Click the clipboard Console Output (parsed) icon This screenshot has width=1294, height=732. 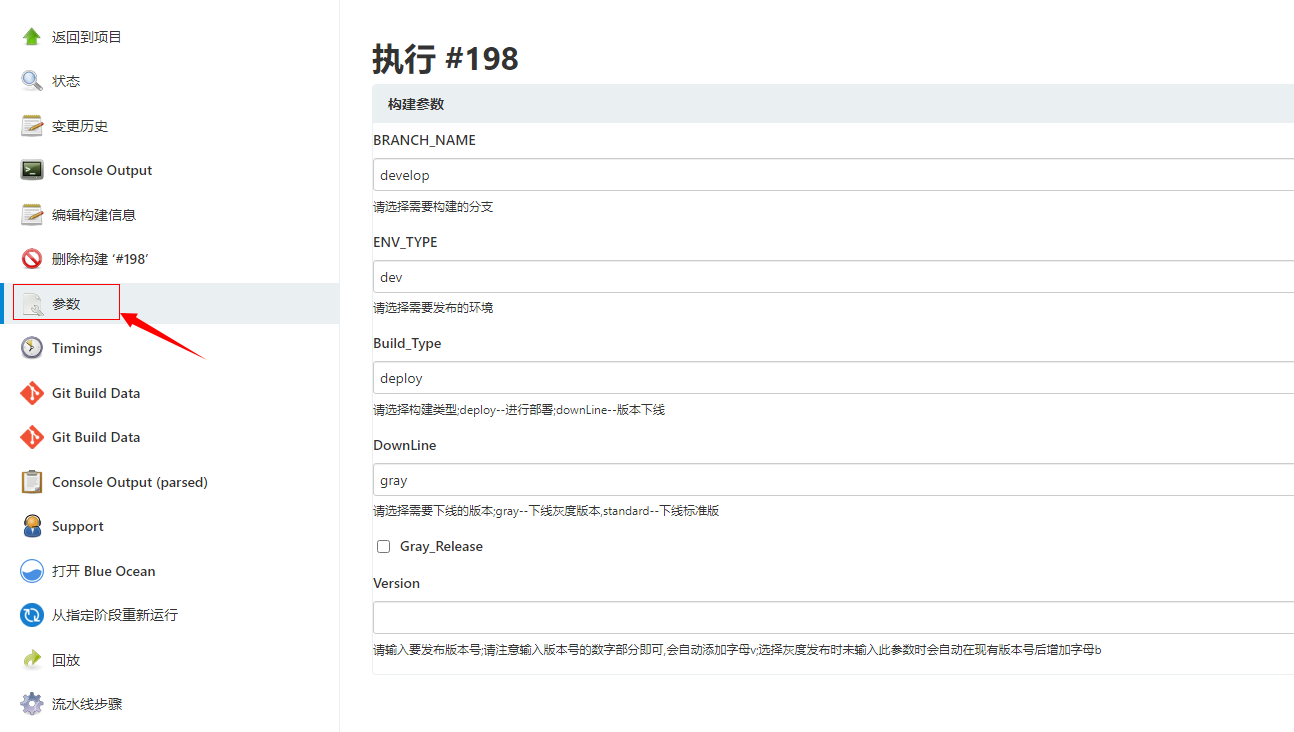pos(32,482)
